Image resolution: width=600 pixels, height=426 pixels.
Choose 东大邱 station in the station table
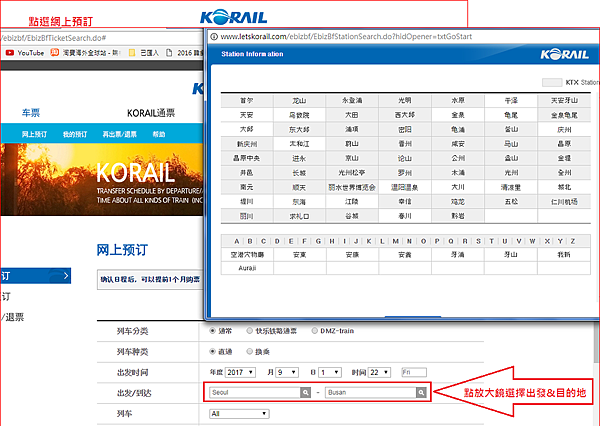point(299,129)
